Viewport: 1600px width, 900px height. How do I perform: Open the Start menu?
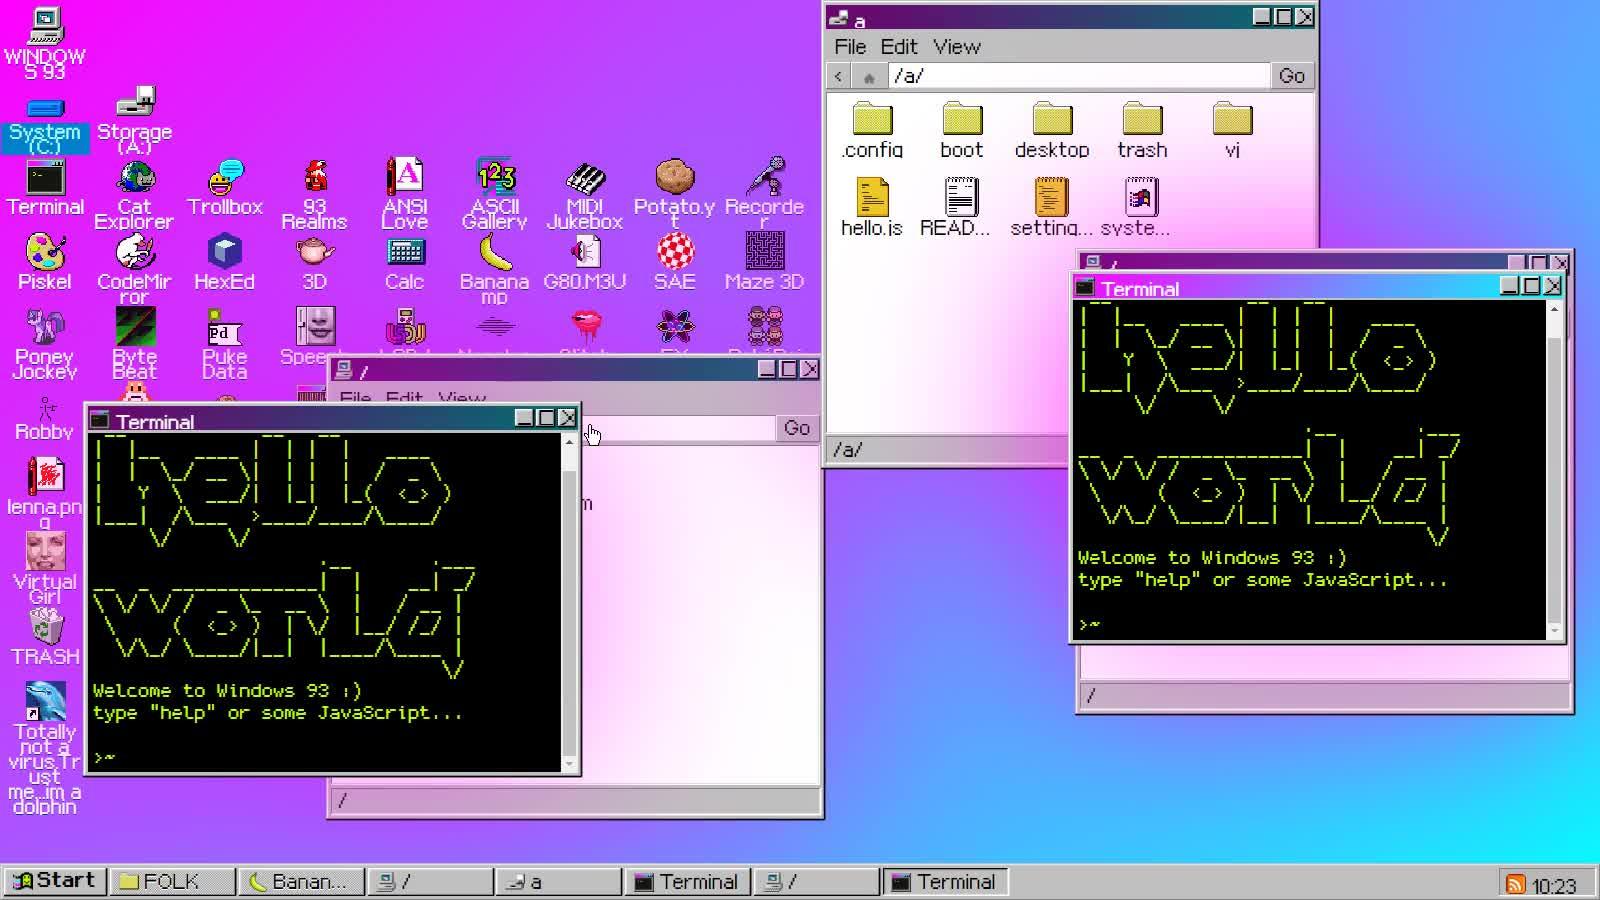pos(55,880)
